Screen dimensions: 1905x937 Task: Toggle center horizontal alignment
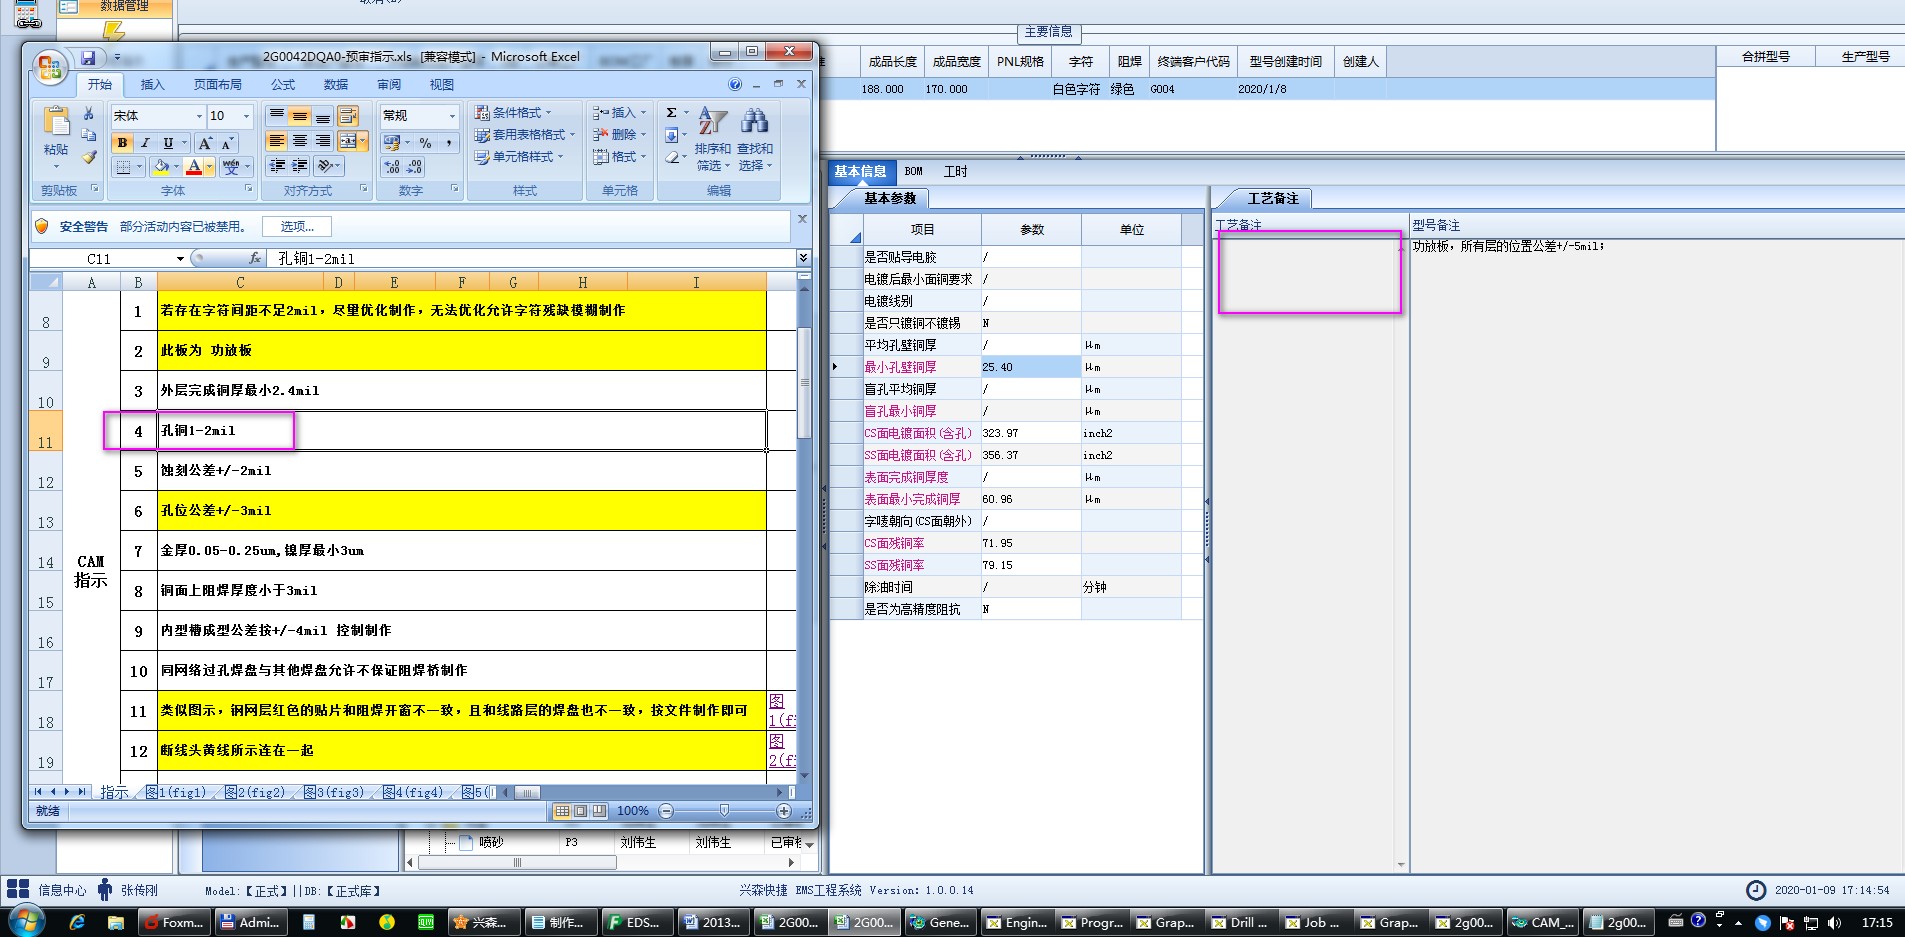(x=299, y=141)
